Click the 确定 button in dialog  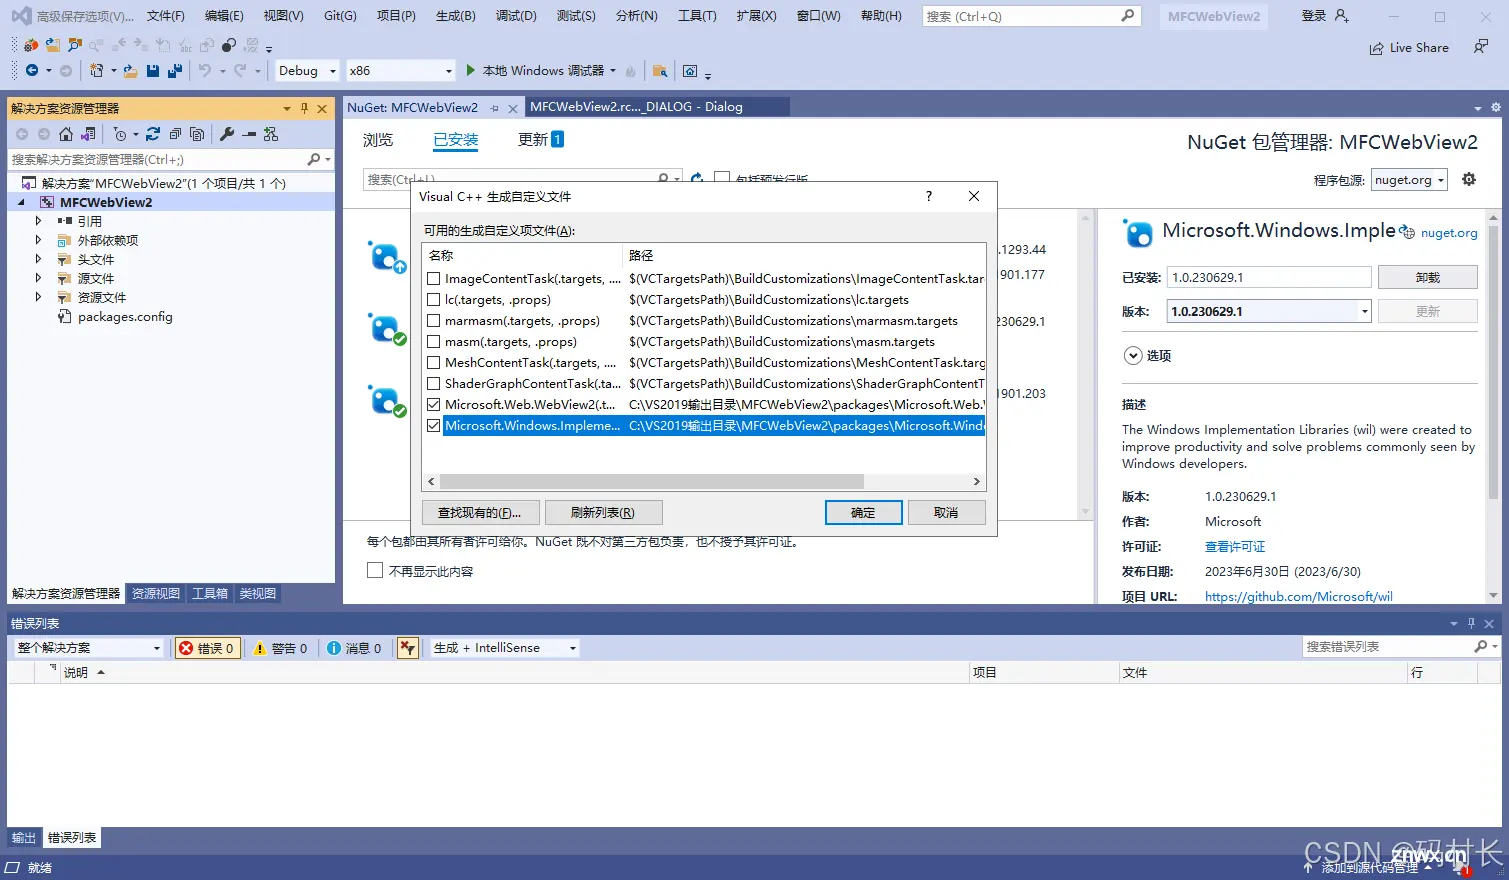(863, 512)
